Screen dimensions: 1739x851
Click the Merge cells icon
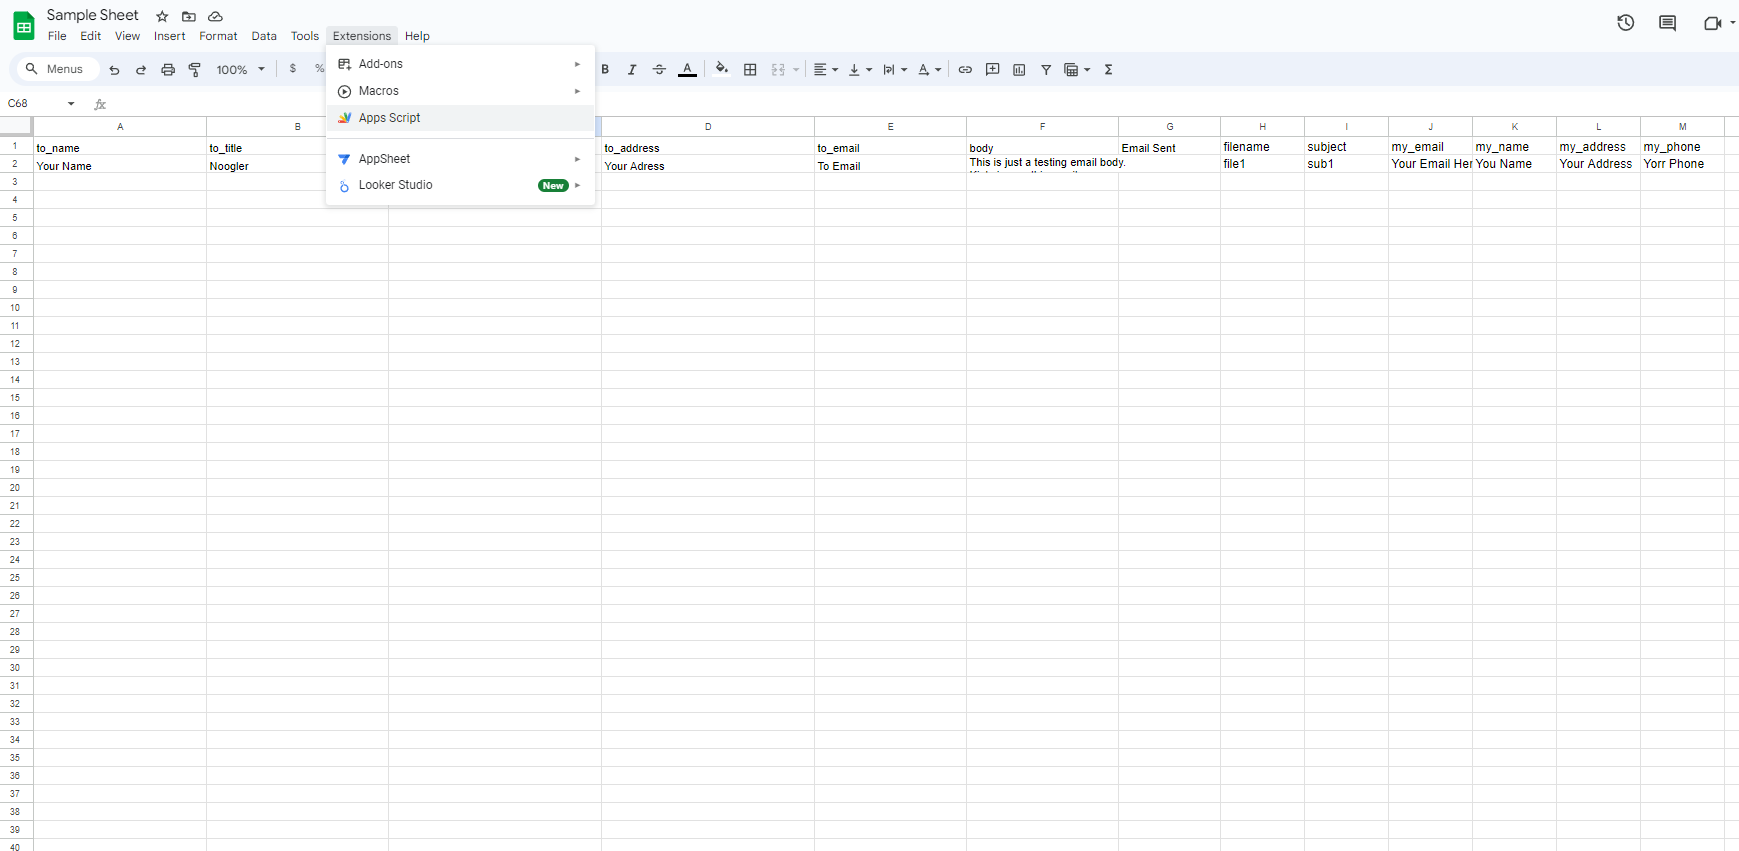click(778, 70)
